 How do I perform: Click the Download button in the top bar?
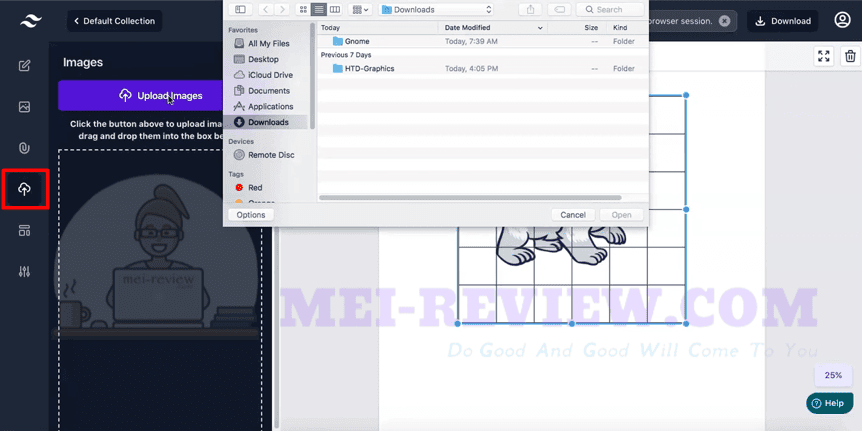point(783,21)
